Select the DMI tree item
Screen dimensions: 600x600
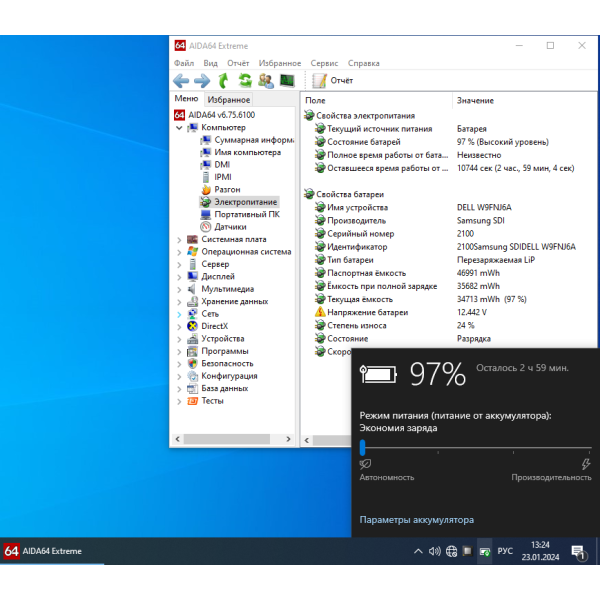click(215, 165)
